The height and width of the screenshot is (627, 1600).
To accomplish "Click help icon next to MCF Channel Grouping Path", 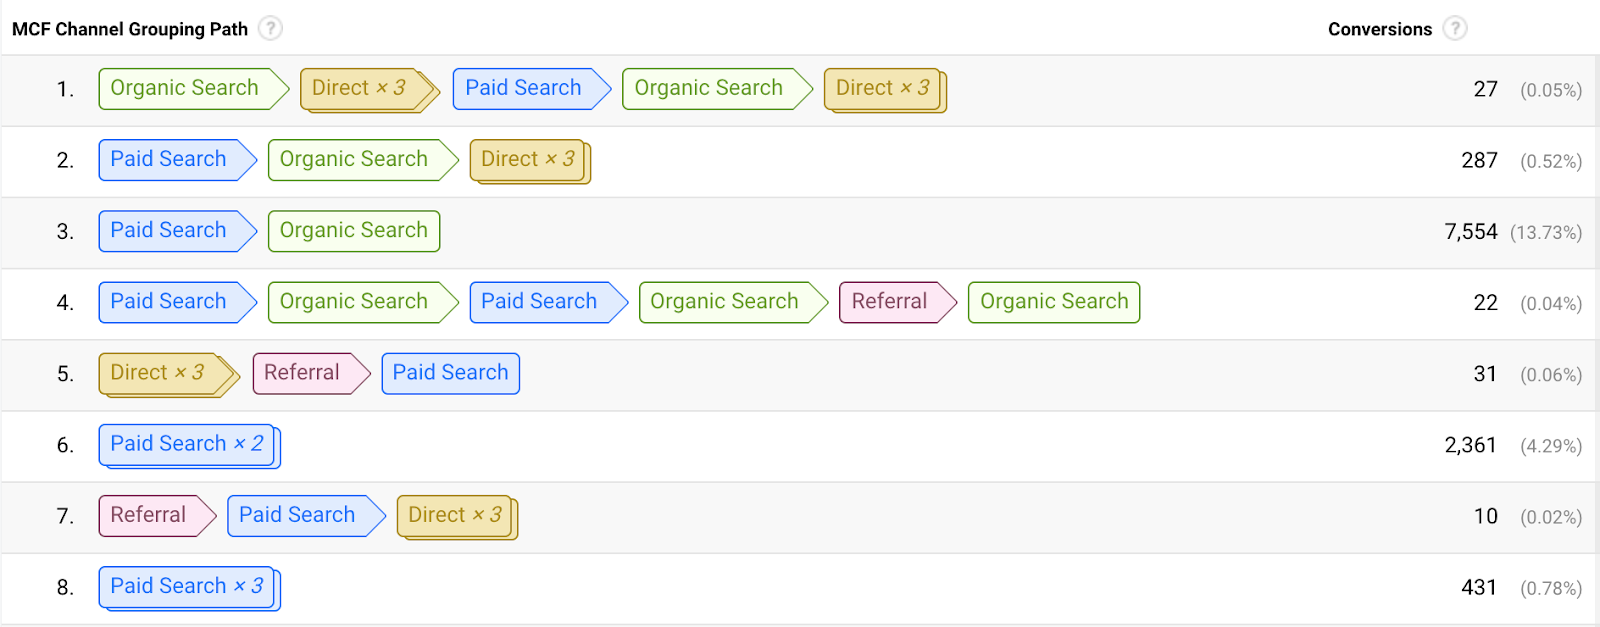I will (270, 28).
